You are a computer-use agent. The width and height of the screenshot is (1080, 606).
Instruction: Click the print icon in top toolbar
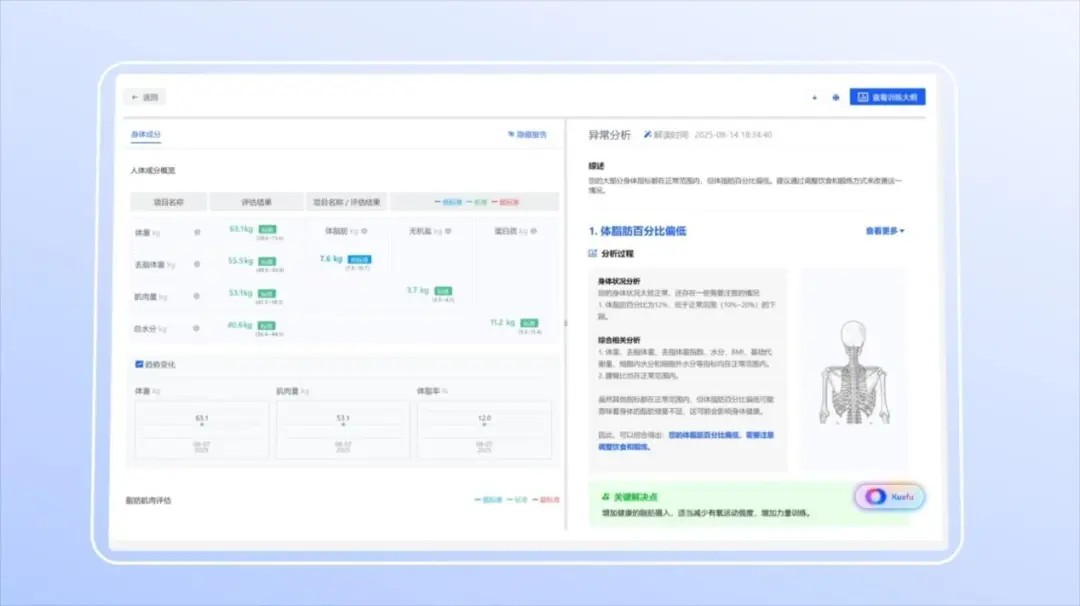tap(835, 98)
